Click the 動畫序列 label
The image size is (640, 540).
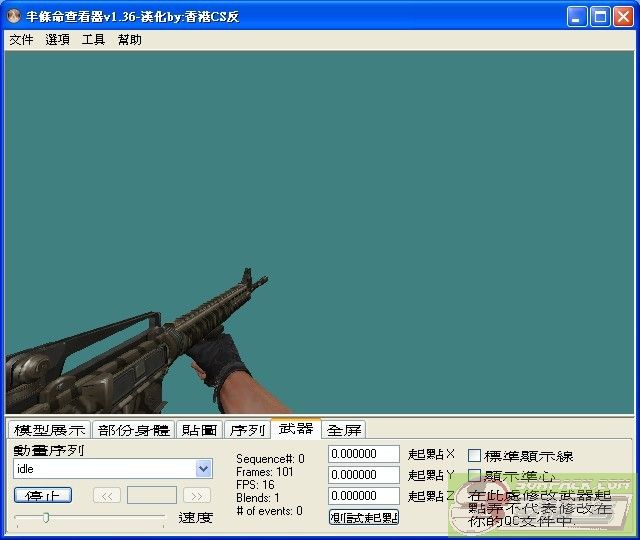pyautogui.click(x=49, y=450)
